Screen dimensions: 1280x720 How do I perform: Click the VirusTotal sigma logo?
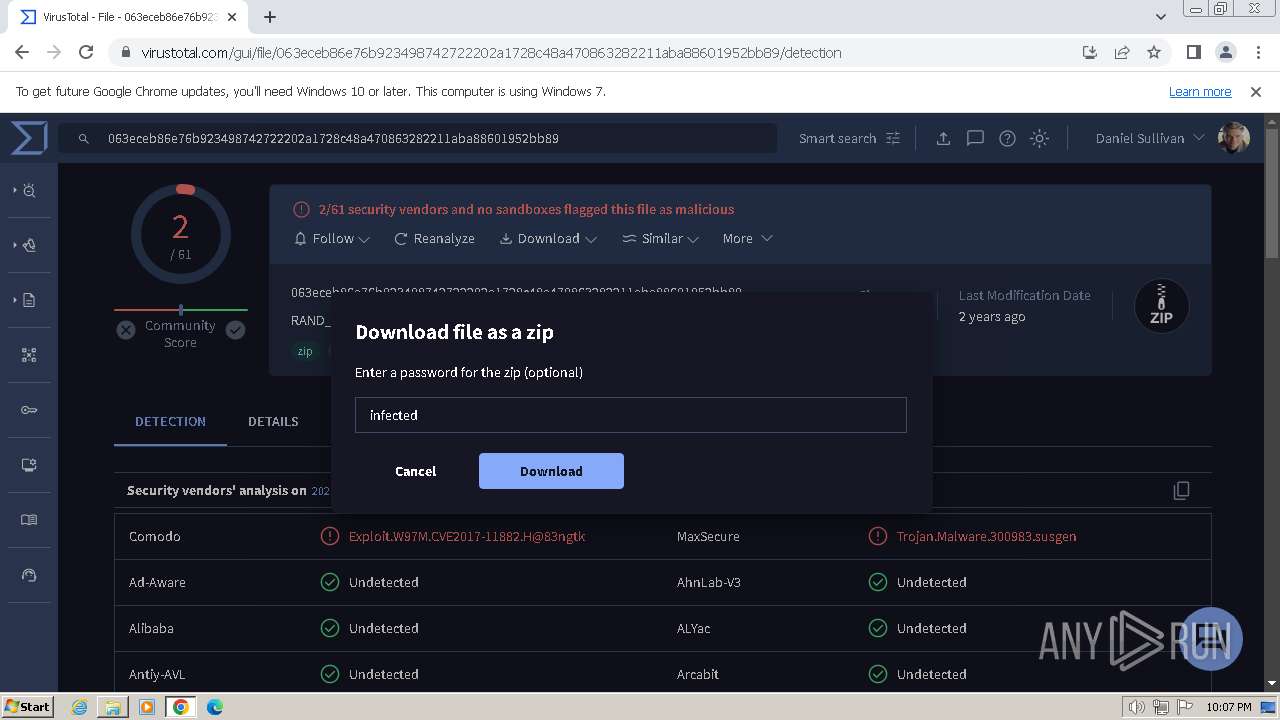29,138
